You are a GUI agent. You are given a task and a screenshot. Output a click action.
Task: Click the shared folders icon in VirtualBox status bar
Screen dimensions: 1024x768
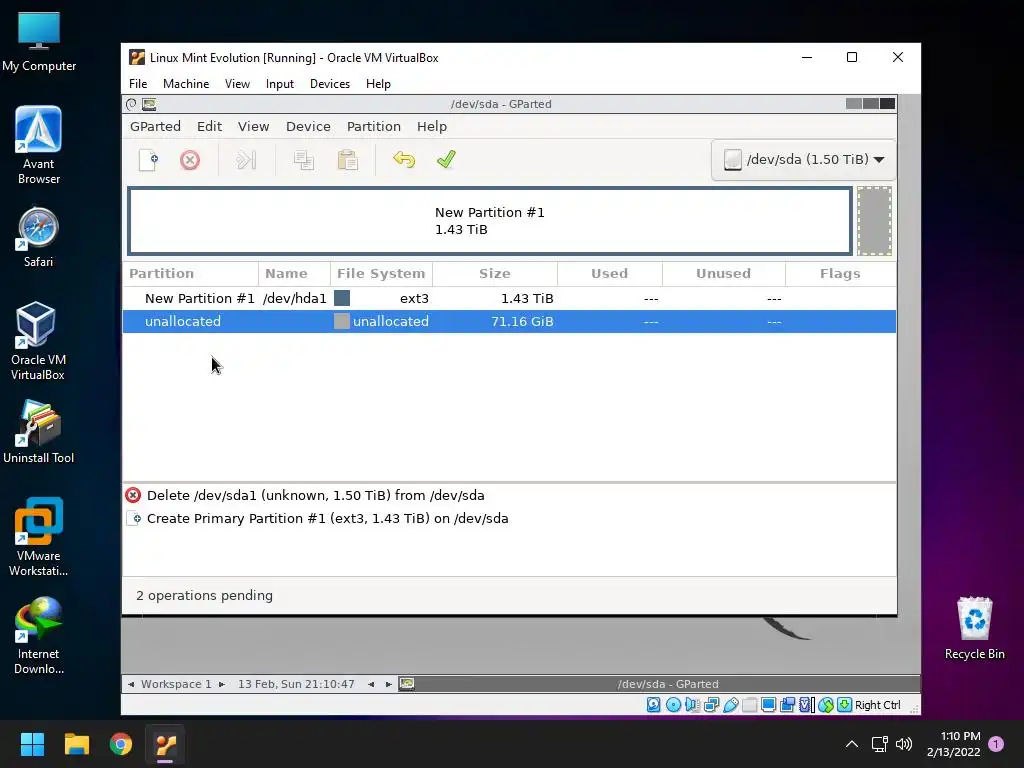[750, 705]
